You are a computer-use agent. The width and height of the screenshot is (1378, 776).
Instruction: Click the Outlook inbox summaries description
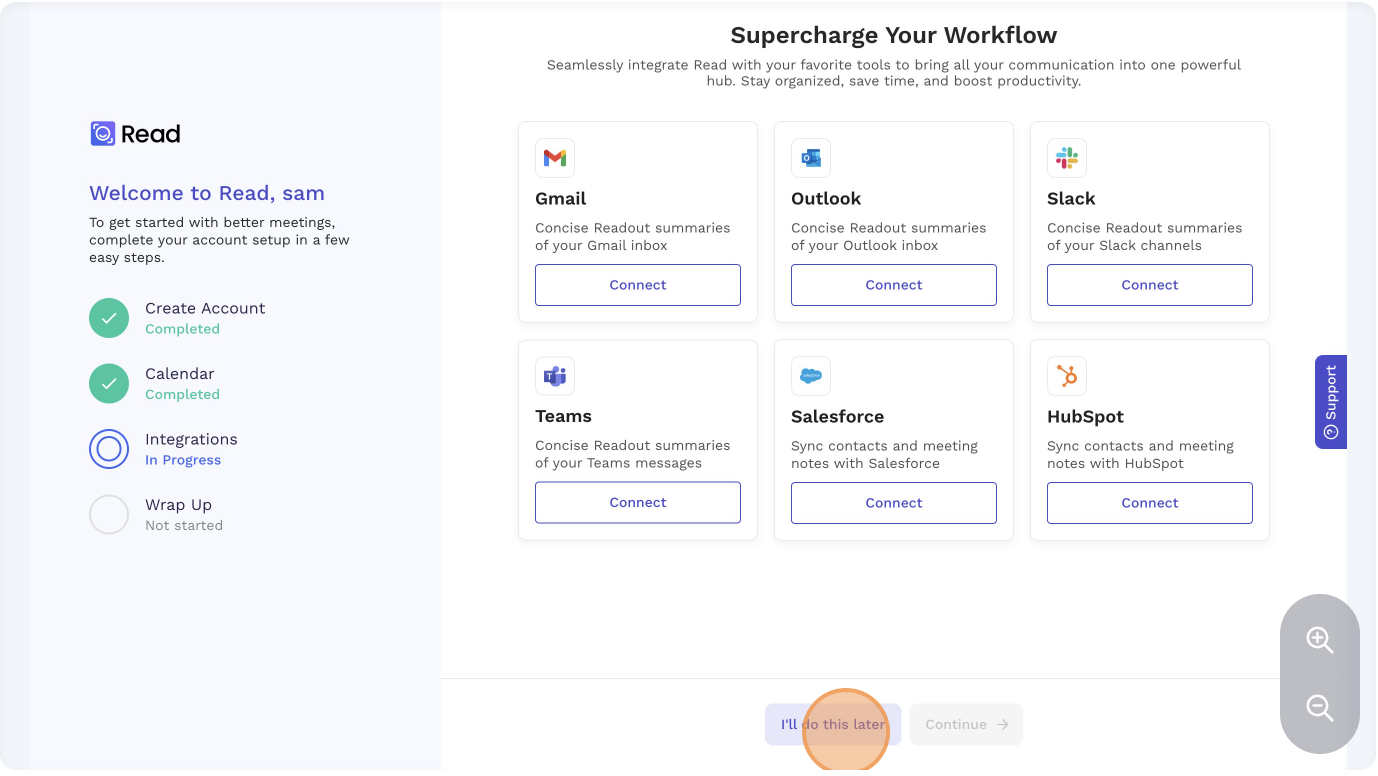point(889,236)
